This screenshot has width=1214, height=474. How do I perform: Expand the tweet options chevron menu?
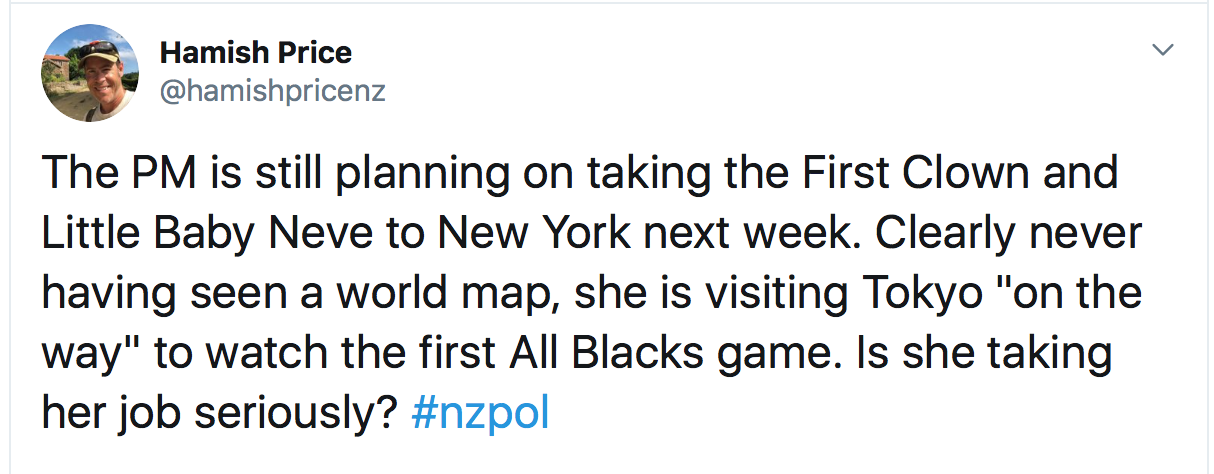pyautogui.click(x=1162, y=49)
